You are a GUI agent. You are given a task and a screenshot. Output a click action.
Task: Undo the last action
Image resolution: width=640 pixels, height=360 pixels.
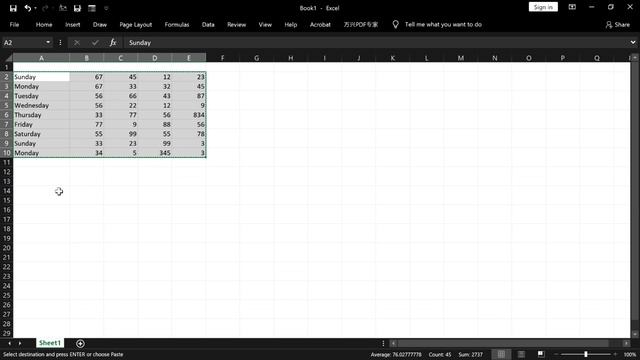27,8
